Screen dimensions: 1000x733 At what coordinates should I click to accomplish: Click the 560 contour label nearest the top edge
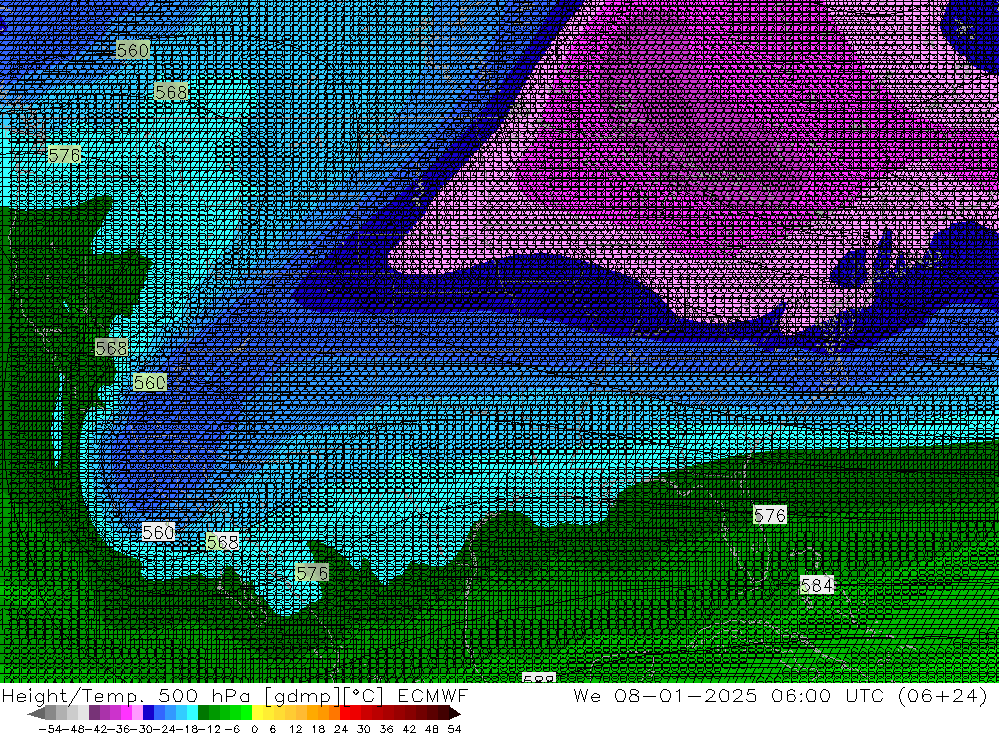point(133,50)
